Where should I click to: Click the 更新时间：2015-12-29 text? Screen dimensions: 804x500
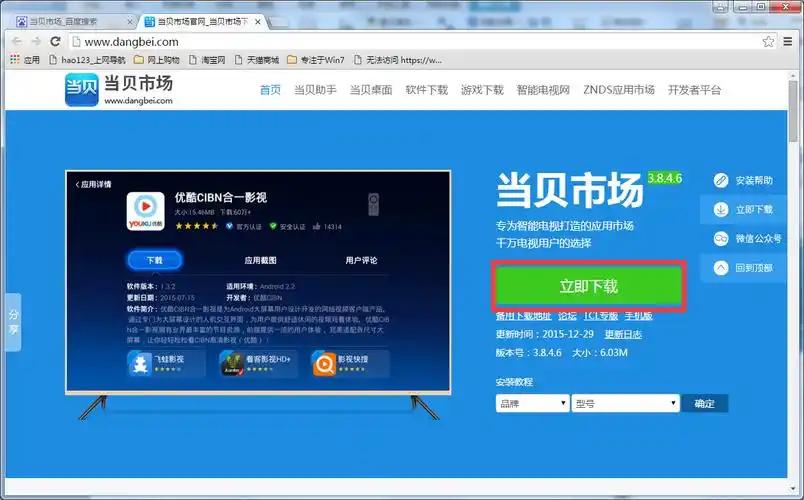545,334
